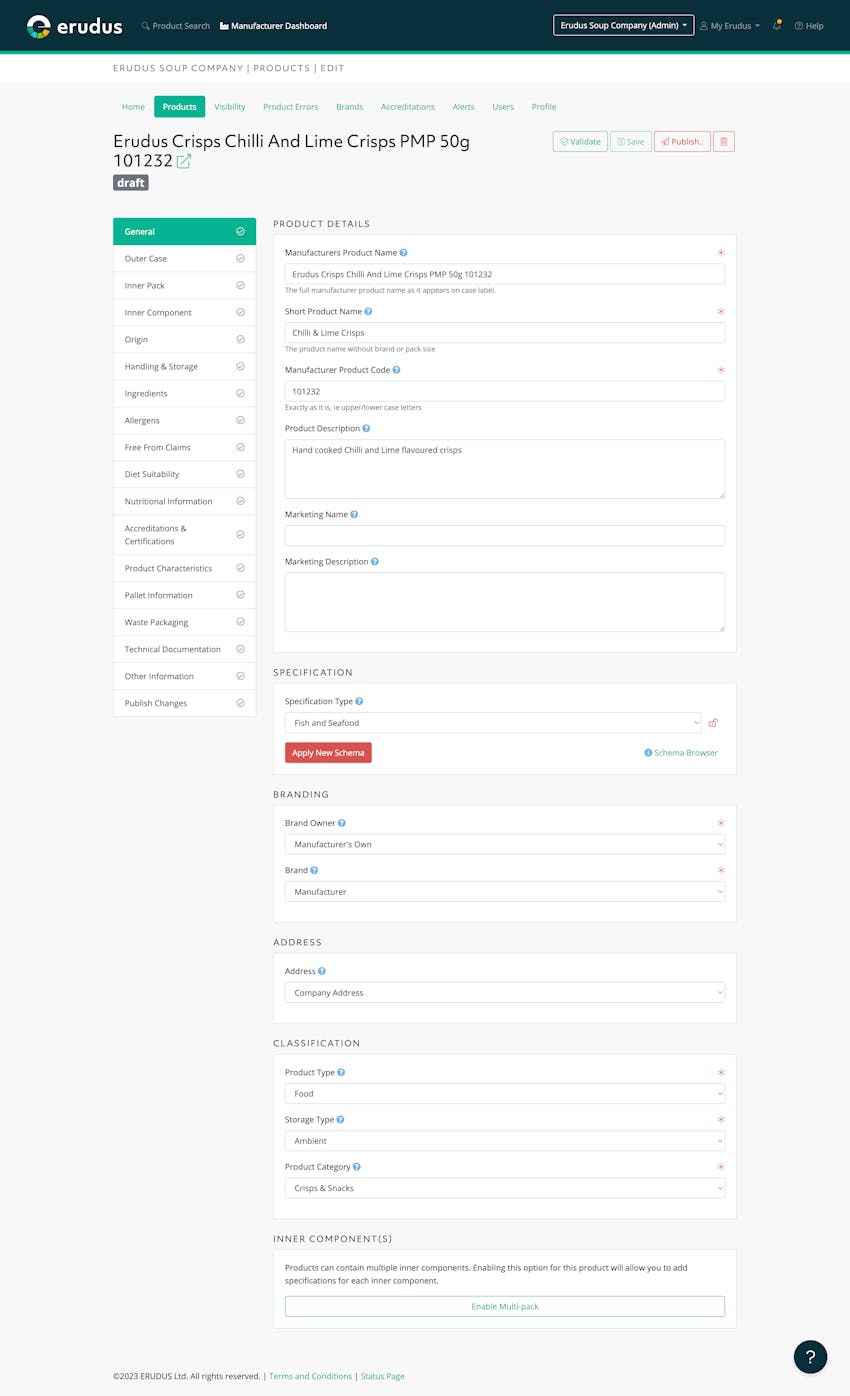Viewport: 850px width, 1396px height.
Task: Click the Publish button
Action: pos(682,142)
